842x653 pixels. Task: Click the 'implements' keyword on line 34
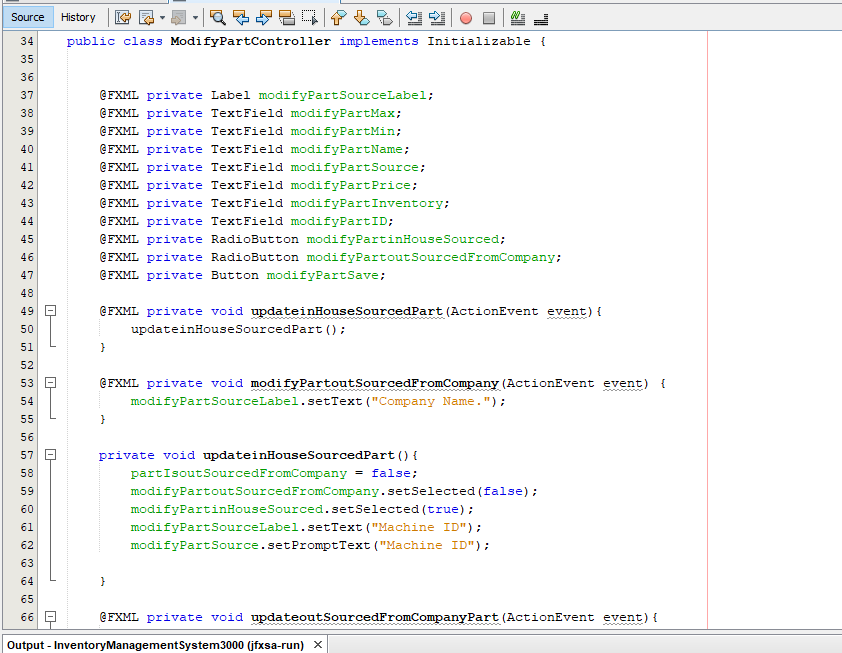(379, 41)
